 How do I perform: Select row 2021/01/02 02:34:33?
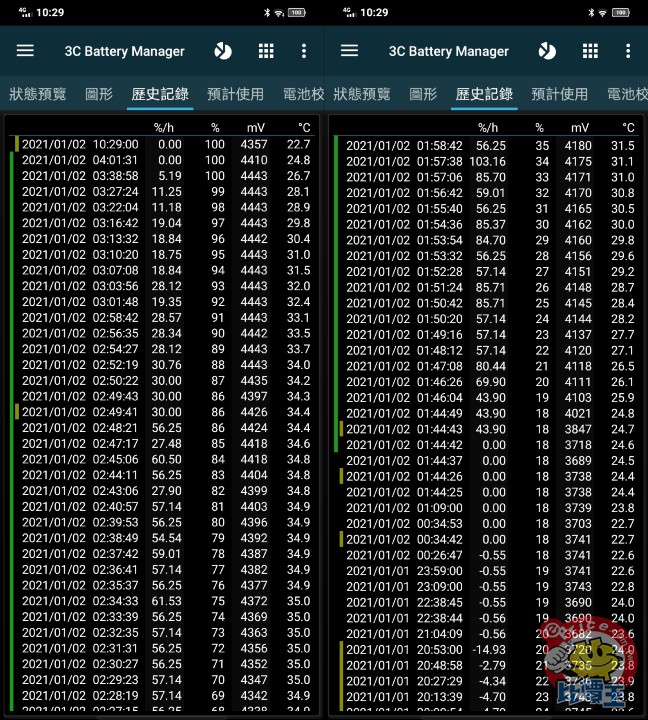(x=163, y=601)
